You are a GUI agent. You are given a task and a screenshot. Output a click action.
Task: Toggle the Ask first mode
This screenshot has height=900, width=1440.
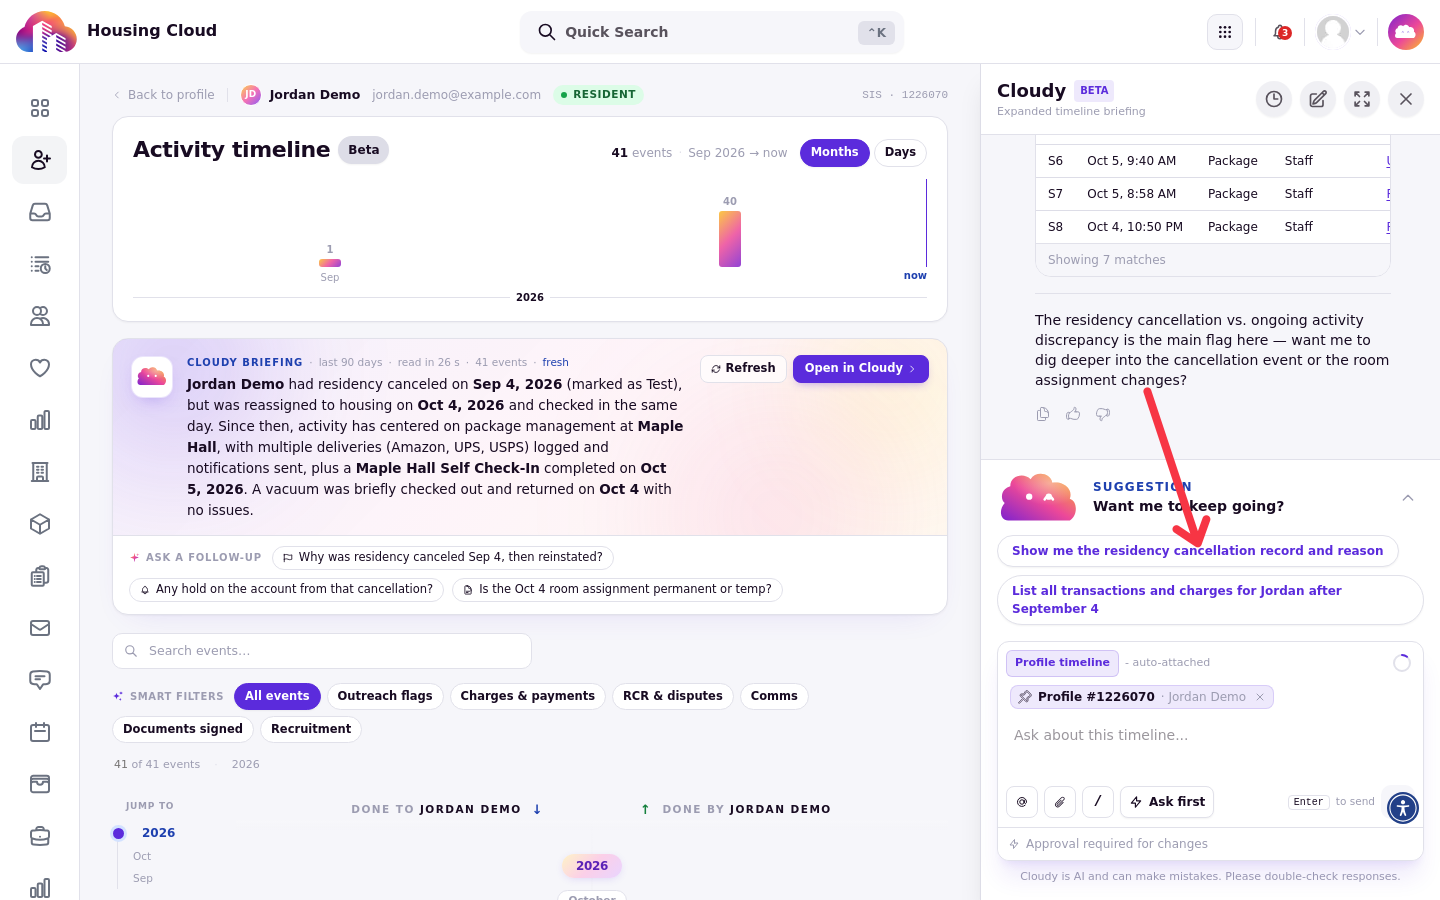point(1167,802)
